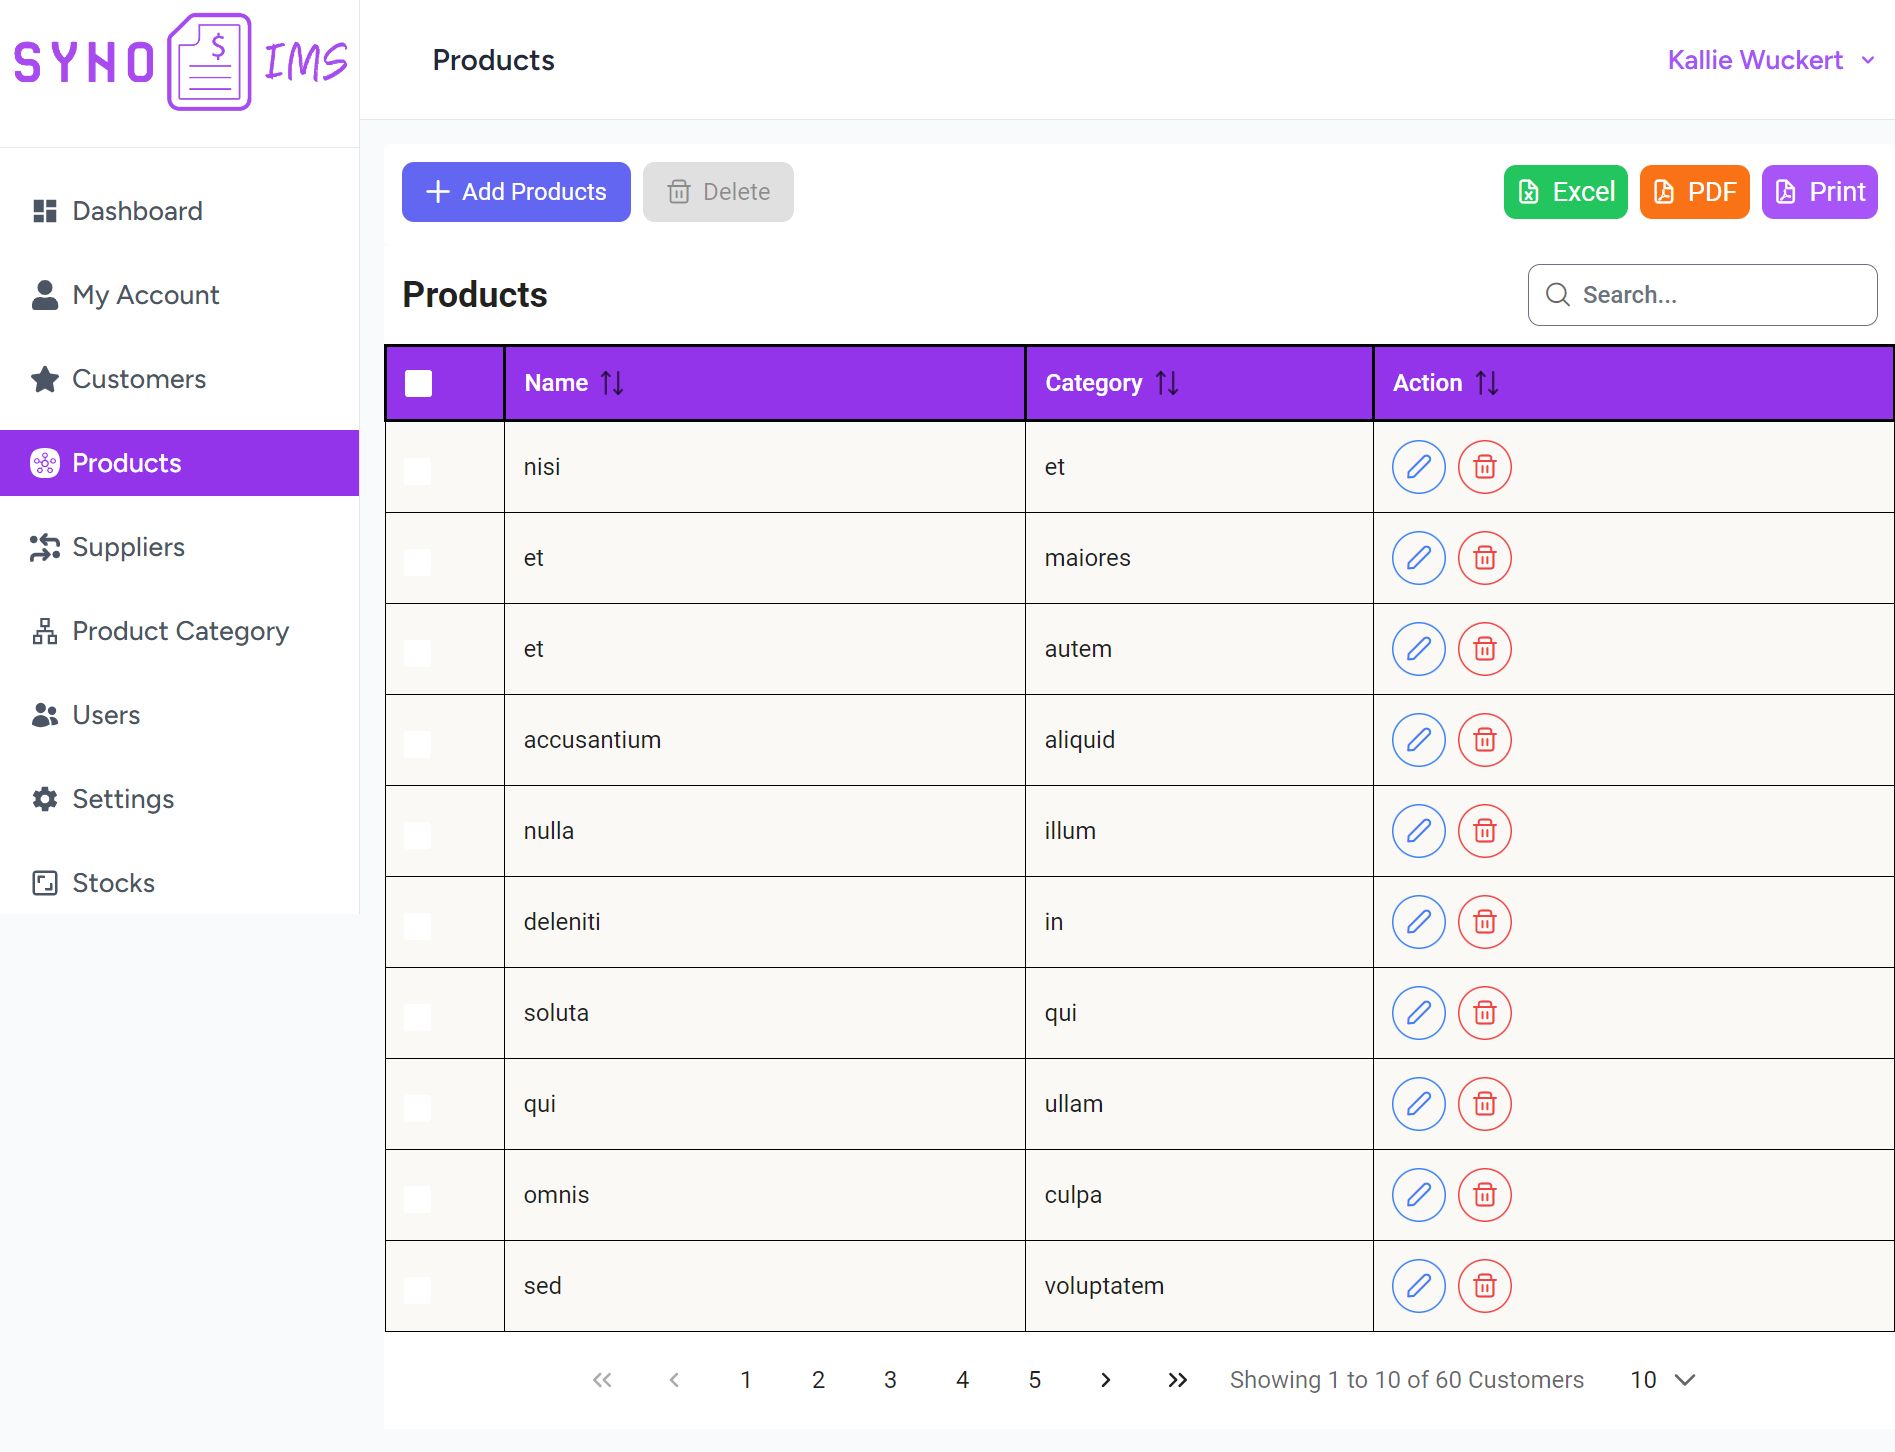Sort the Action column
Image resolution: width=1895 pixels, height=1452 pixels.
coord(1486,383)
